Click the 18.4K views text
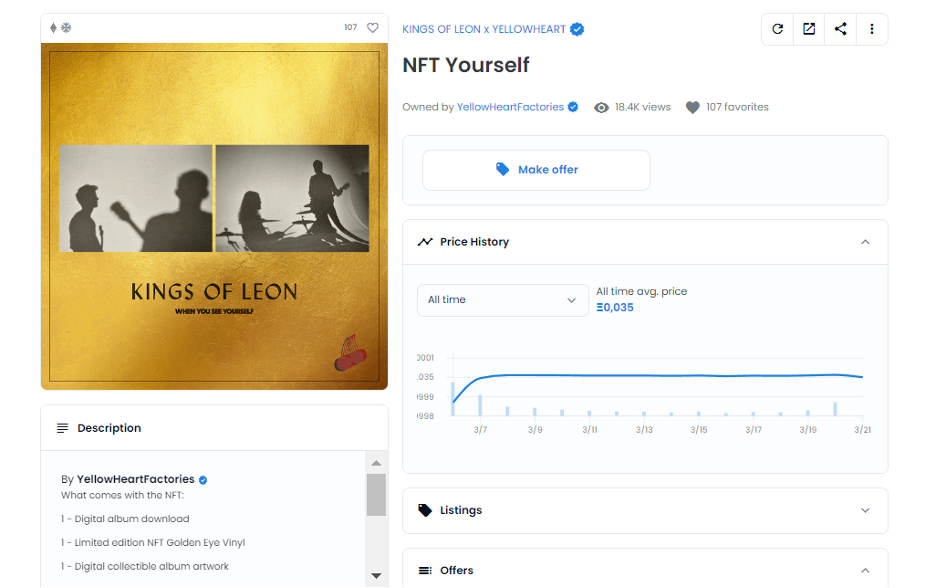936x588 pixels. tap(643, 107)
